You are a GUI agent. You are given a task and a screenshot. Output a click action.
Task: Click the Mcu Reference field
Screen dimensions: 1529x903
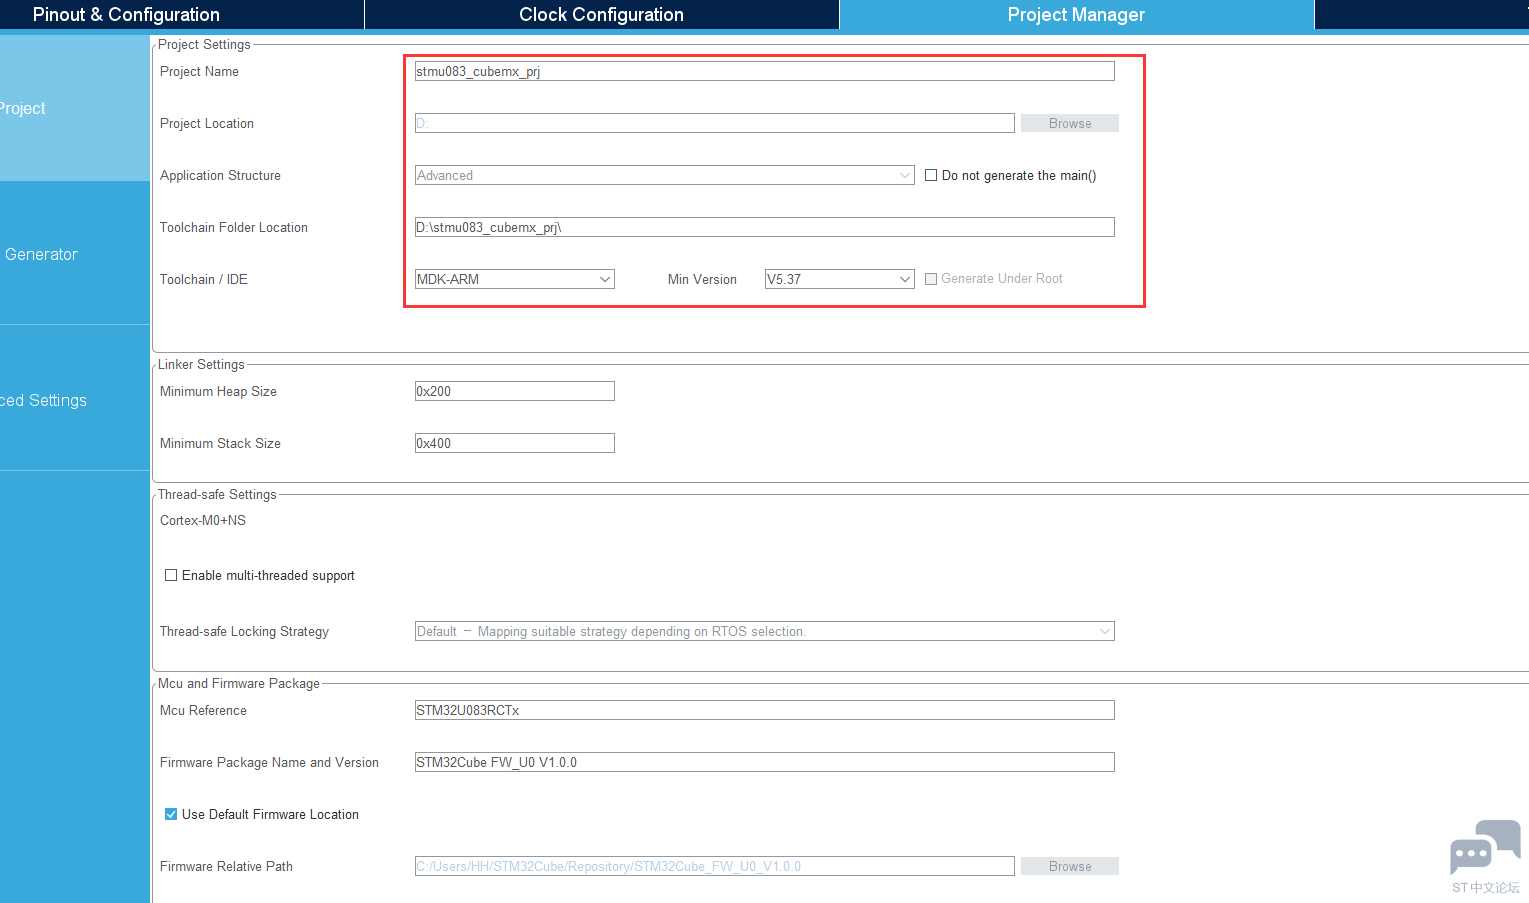764,710
